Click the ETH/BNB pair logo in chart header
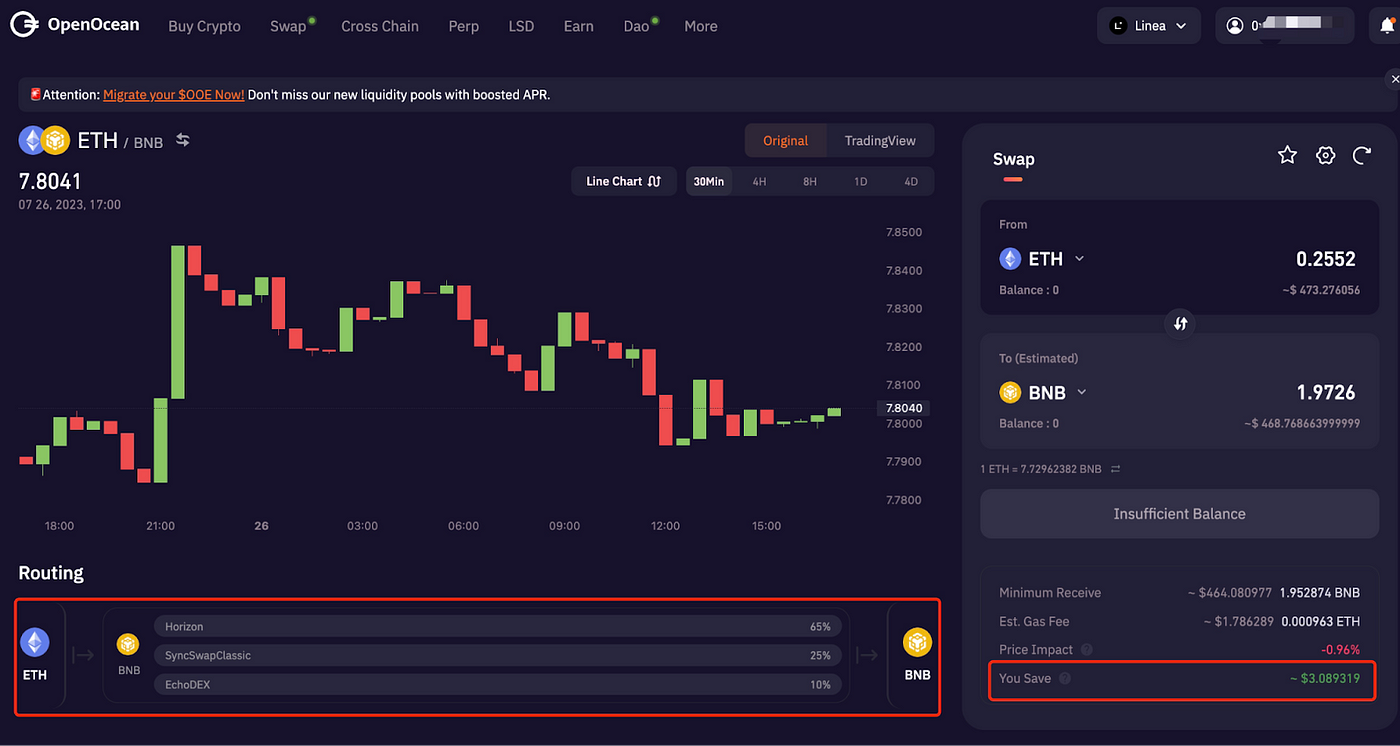Image resolution: width=1400 pixels, height=746 pixels. tap(43, 140)
